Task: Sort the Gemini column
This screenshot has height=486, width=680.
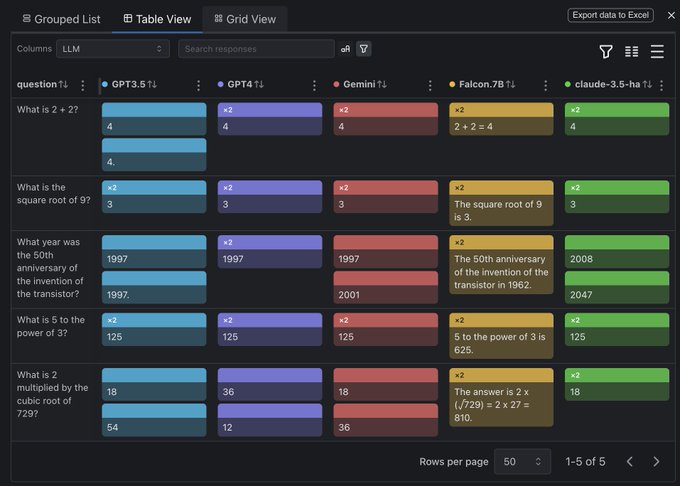Action: 382,84
